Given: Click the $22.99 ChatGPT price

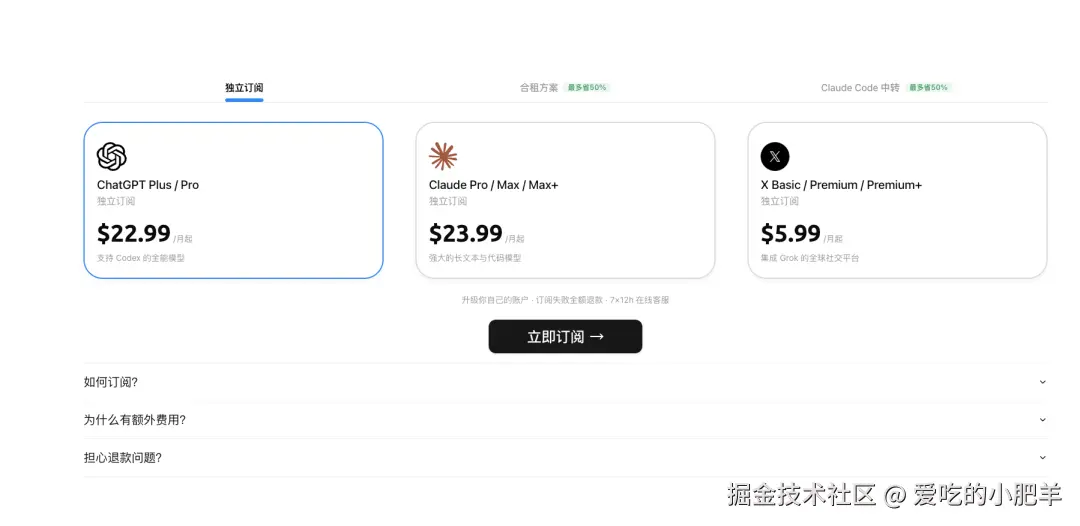Looking at the screenshot, I should click(x=134, y=234).
